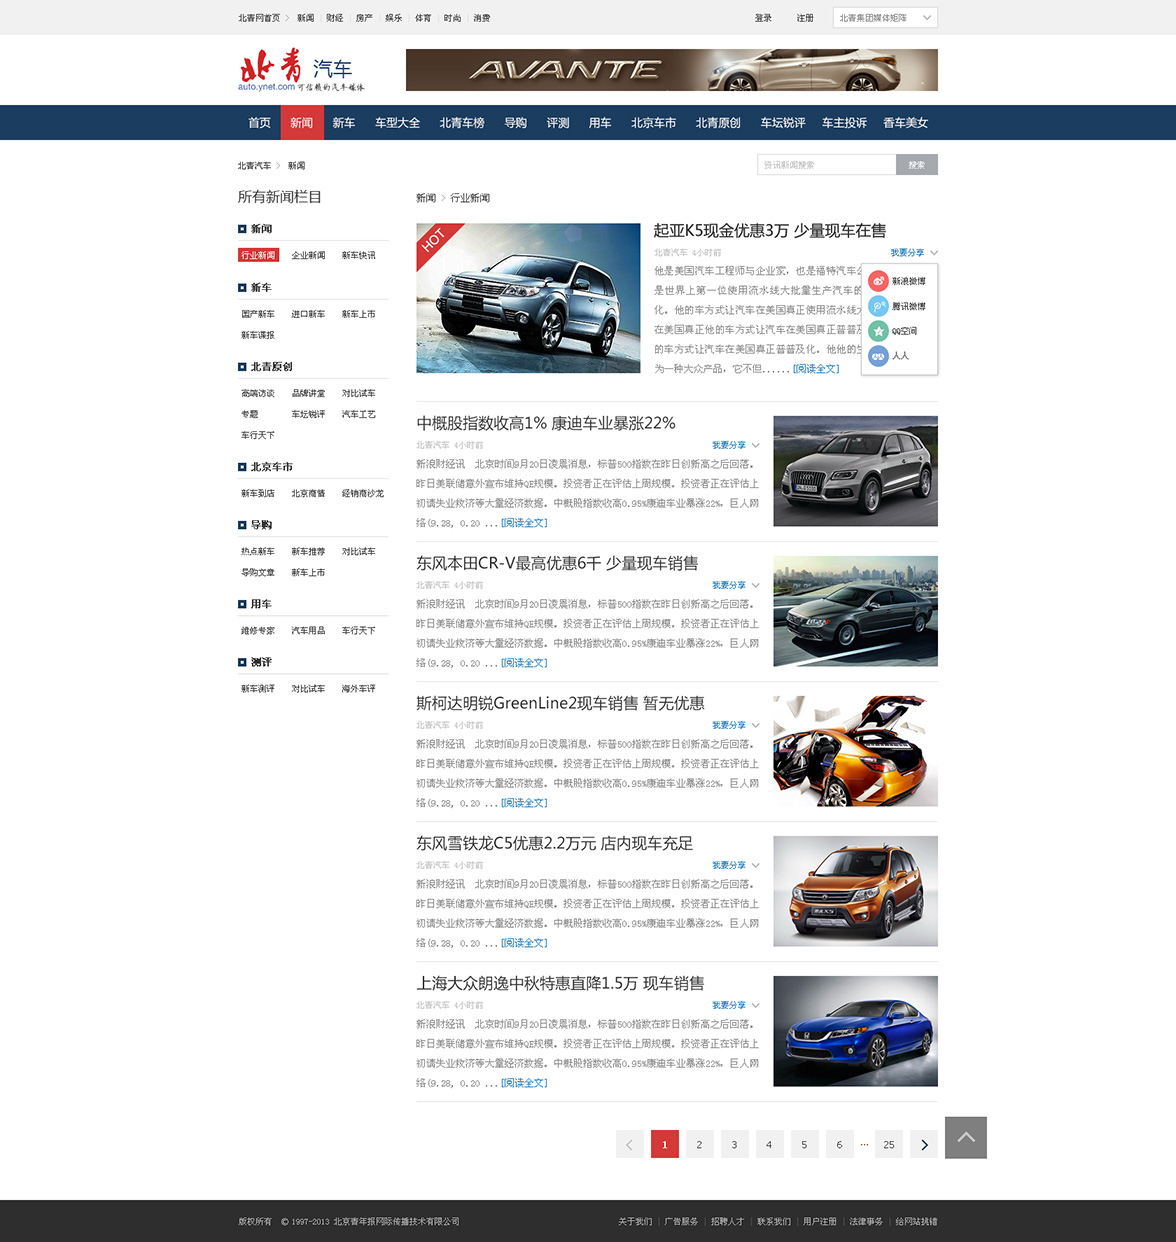Open the 车型大全 navigation tab
Viewport: 1176px width, 1242px height.
click(x=397, y=123)
